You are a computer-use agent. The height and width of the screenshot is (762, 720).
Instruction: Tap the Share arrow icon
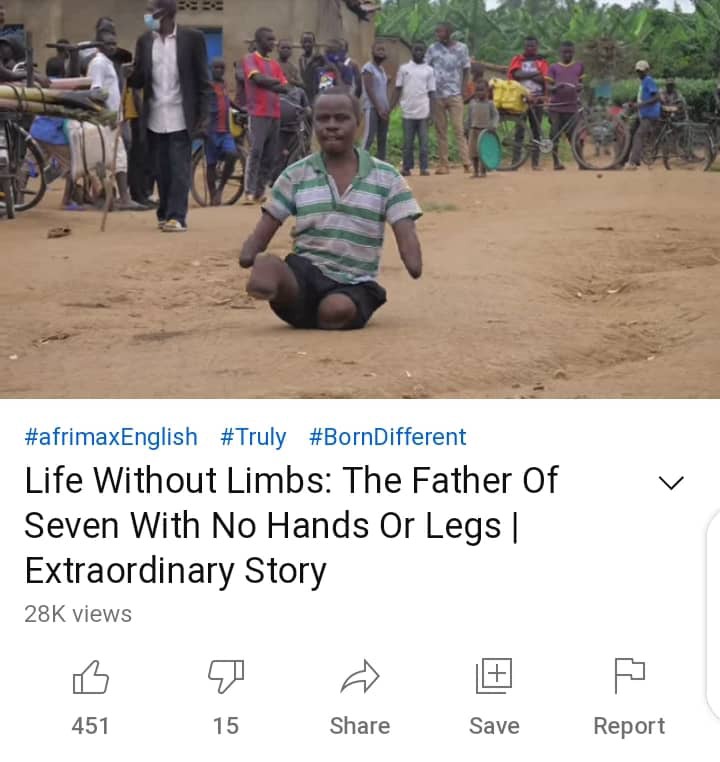click(360, 676)
